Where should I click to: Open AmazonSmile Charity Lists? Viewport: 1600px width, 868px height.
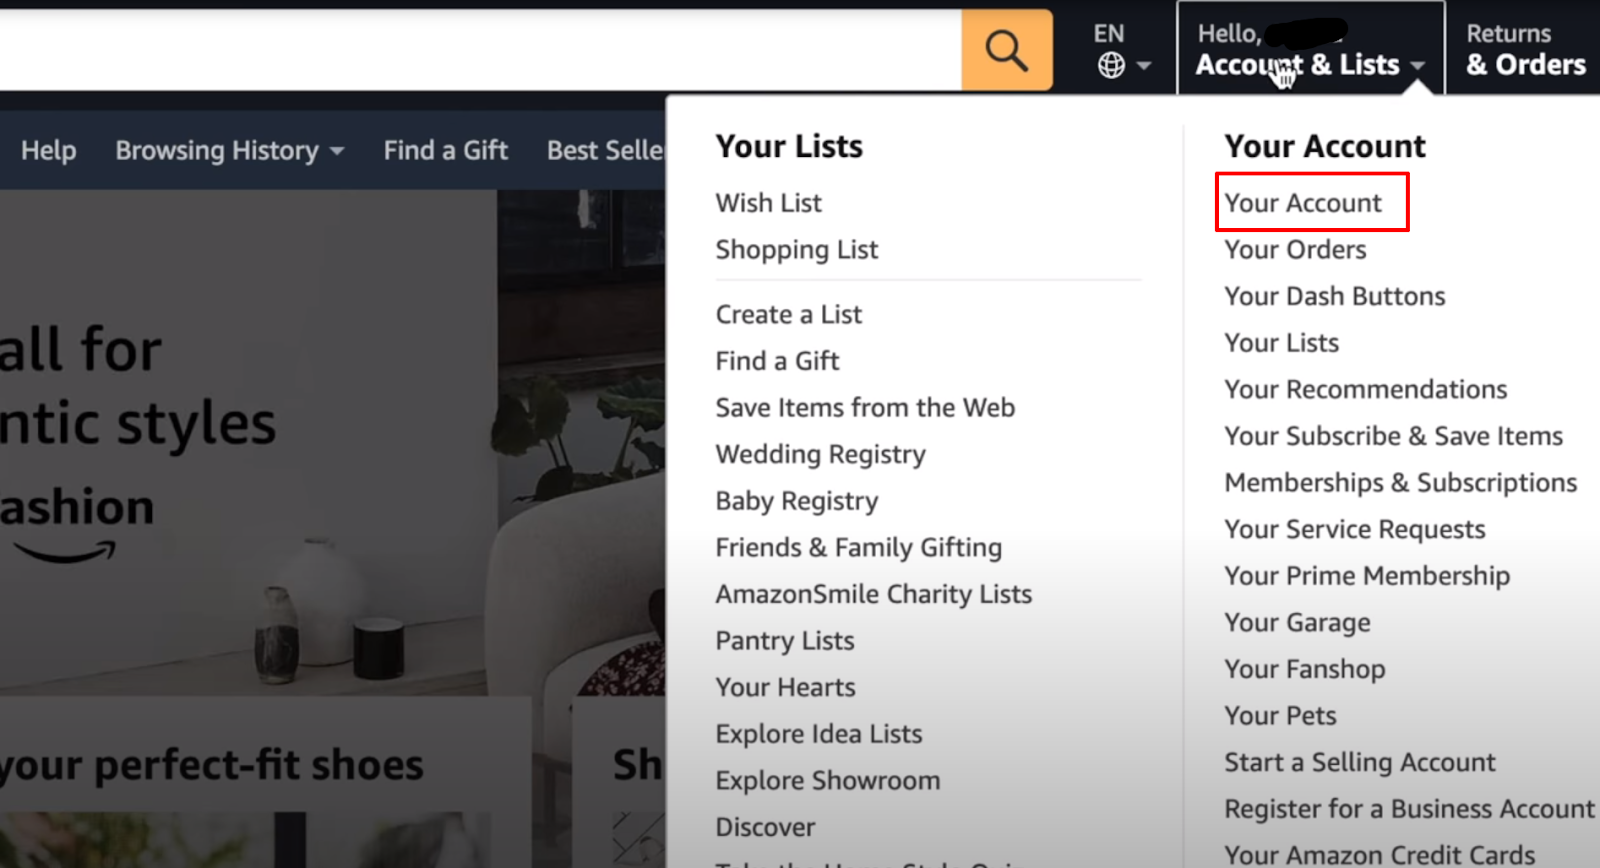[x=873, y=594]
